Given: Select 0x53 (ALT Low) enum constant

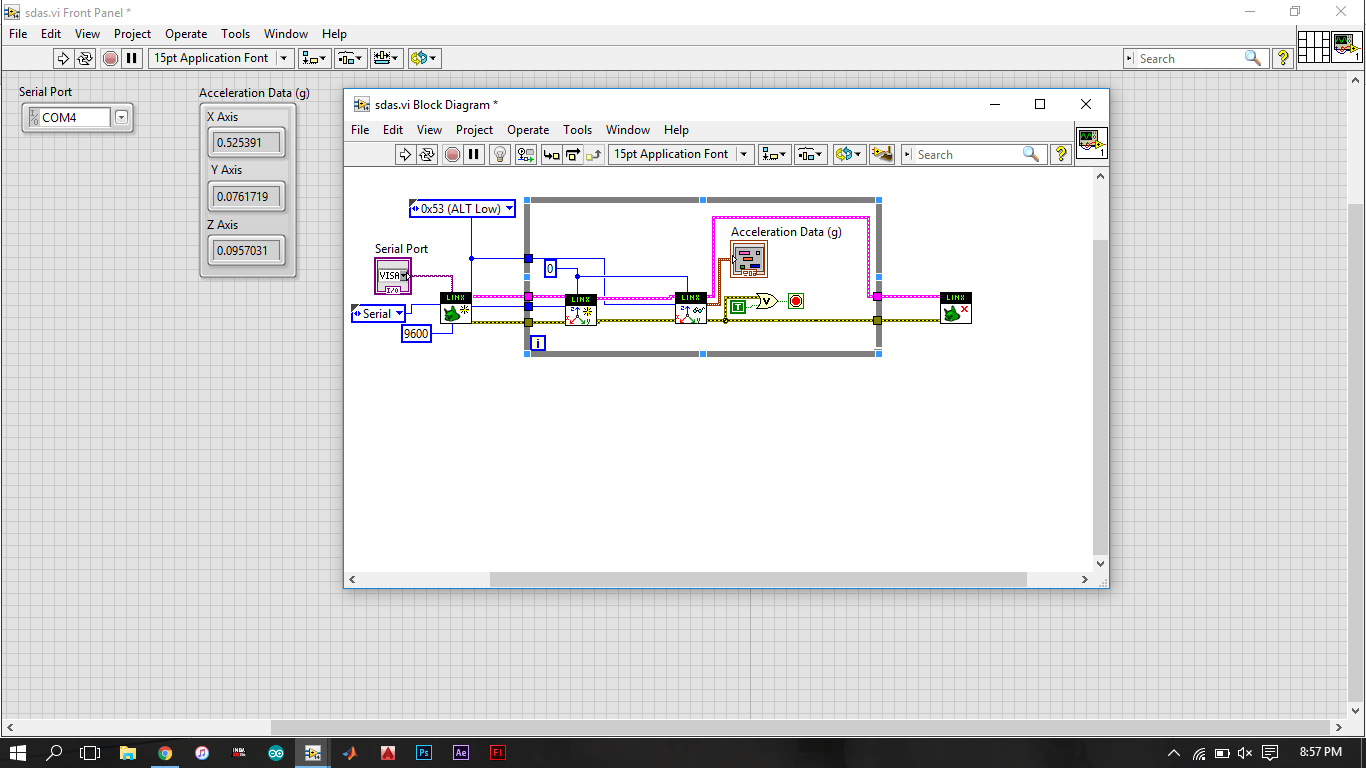Looking at the screenshot, I should pyautogui.click(x=463, y=209).
